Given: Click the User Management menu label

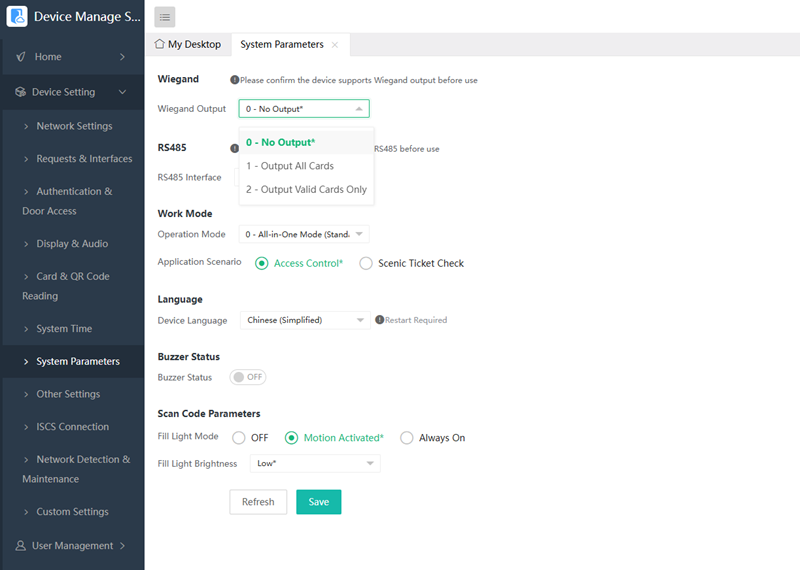Looking at the screenshot, I should point(72,546).
